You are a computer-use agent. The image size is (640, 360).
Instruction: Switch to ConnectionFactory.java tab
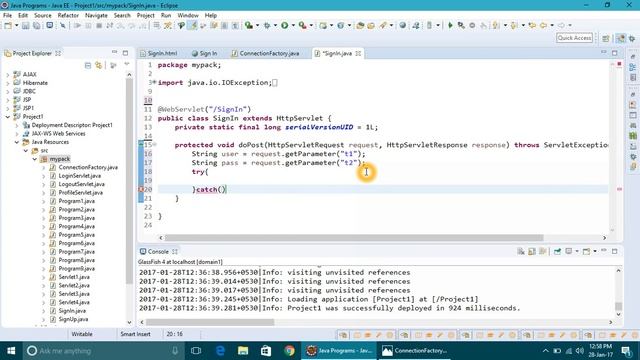coord(265,53)
